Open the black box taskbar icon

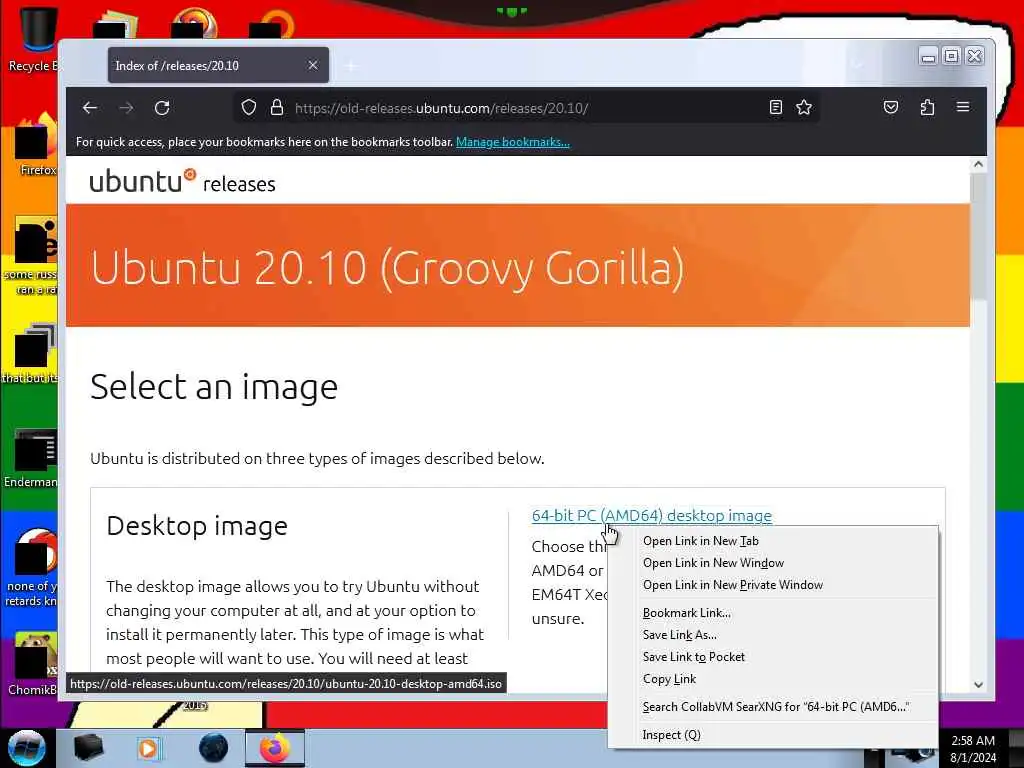coord(88,748)
